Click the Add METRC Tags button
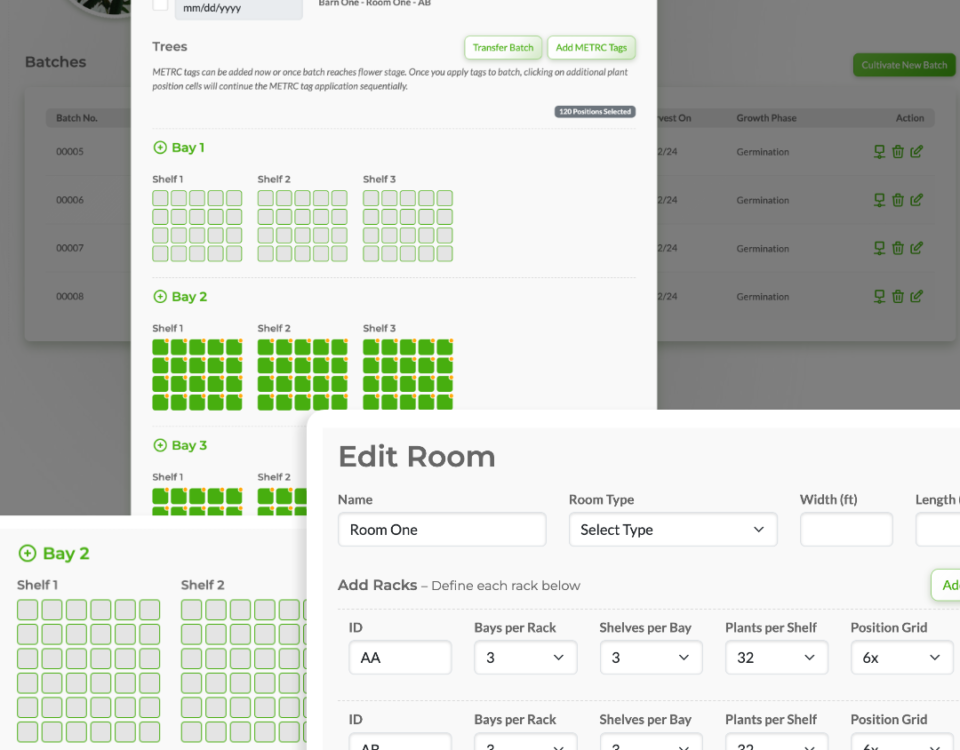The height and width of the screenshot is (750, 960). pos(591,48)
